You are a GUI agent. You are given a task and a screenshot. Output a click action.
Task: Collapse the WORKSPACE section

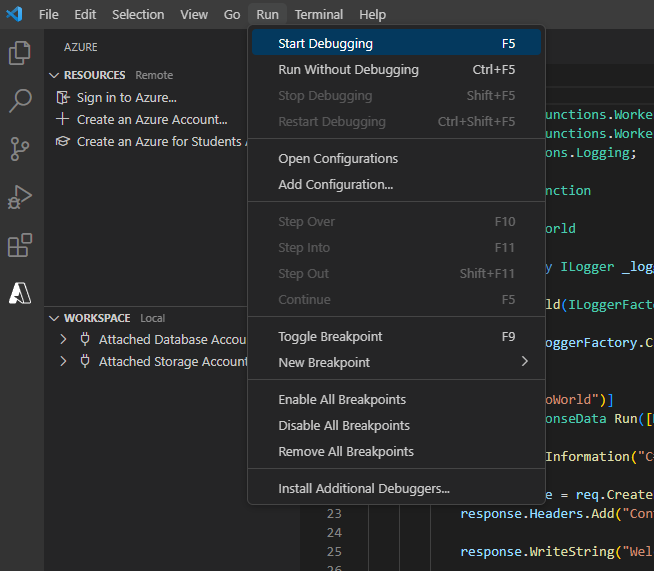(55, 318)
